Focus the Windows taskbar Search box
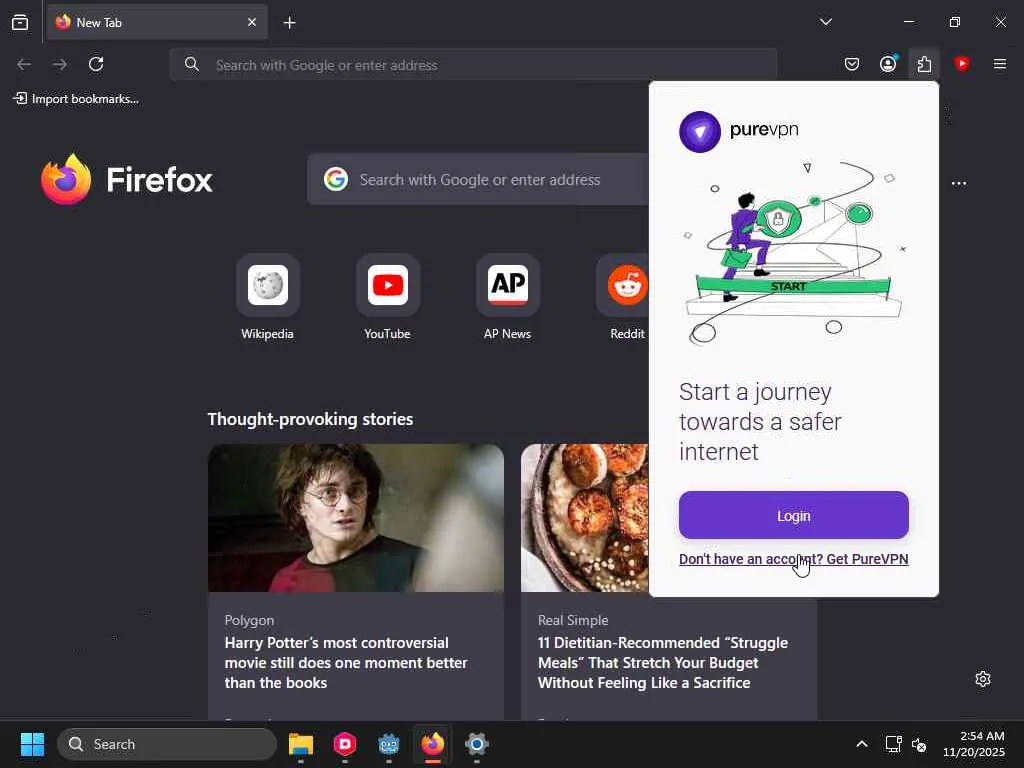The image size is (1024, 768). (167, 744)
